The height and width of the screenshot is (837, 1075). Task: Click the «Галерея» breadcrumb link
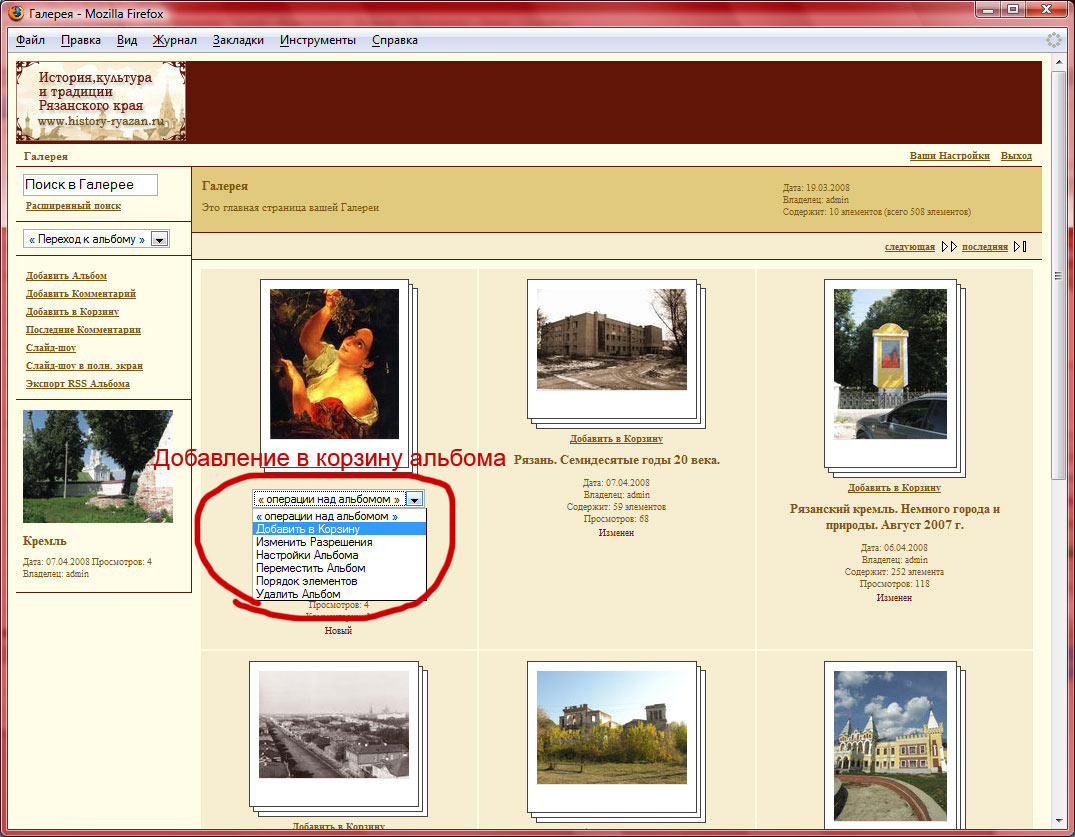click(x=46, y=156)
